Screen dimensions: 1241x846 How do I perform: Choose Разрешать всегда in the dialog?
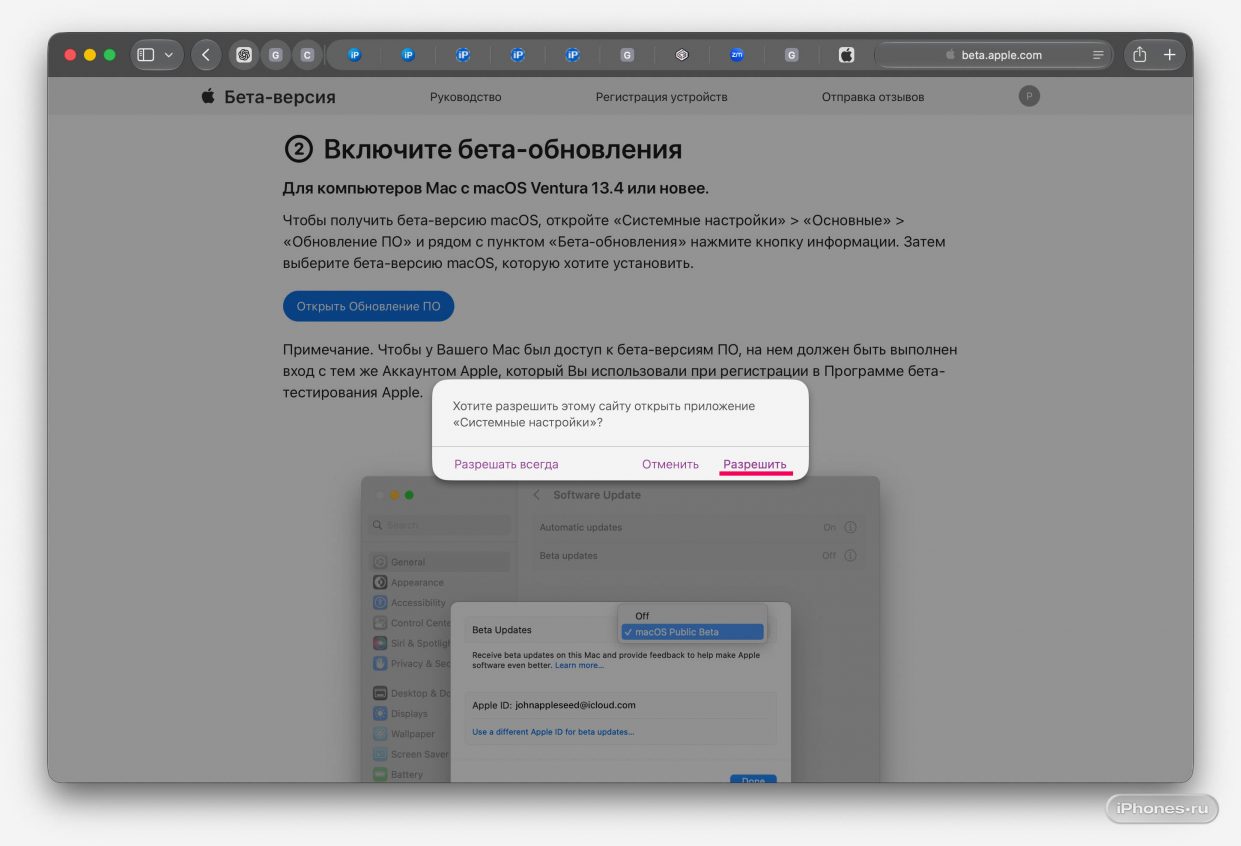(506, 464)
